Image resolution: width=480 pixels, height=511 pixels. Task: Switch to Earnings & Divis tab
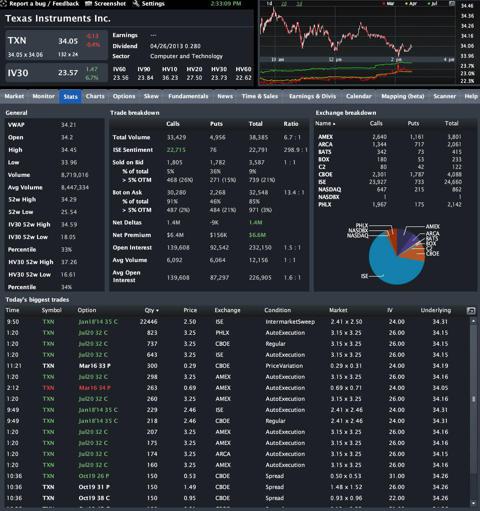click(312, 96)
